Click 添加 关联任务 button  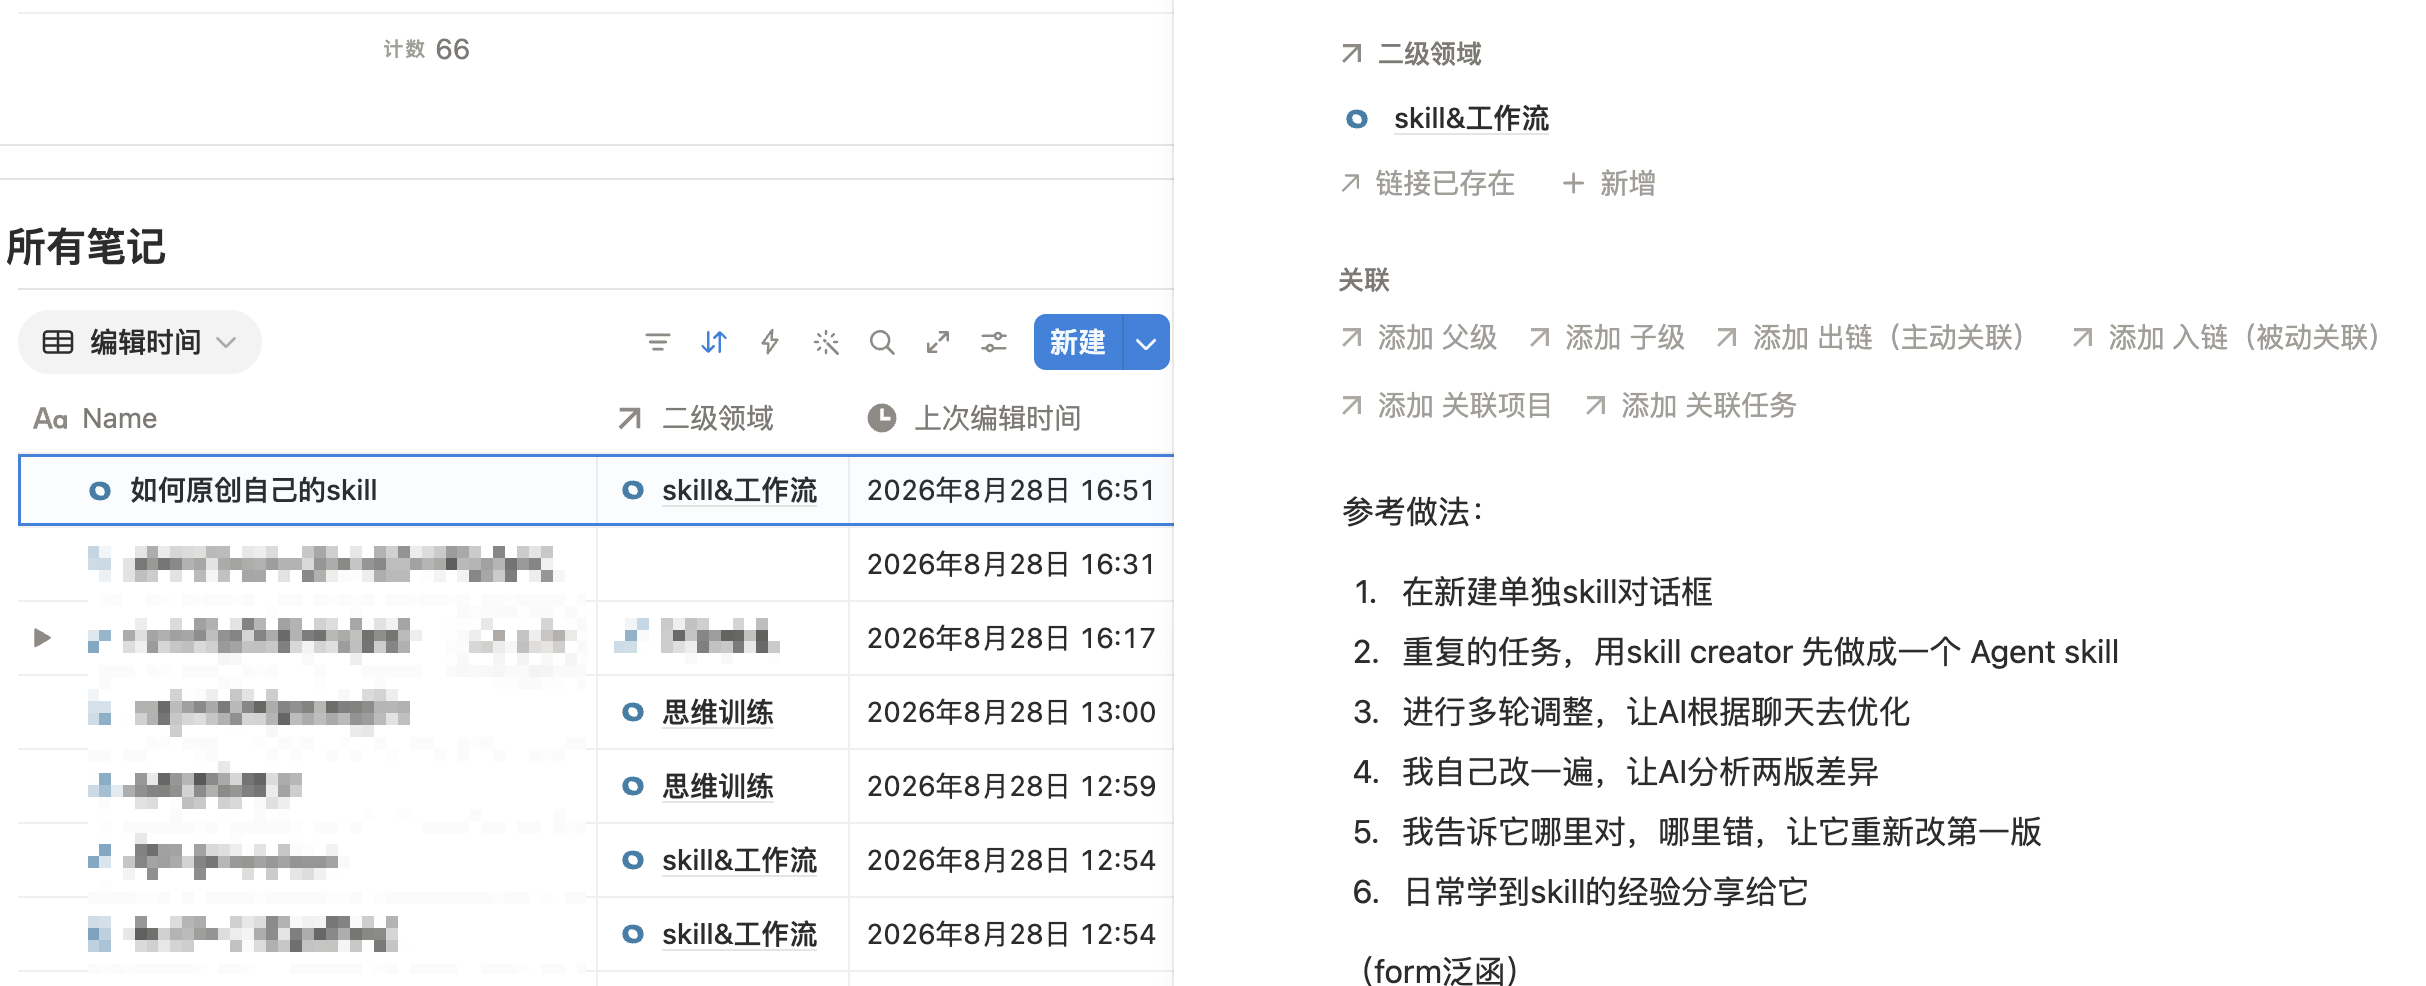coord(1690,405)
